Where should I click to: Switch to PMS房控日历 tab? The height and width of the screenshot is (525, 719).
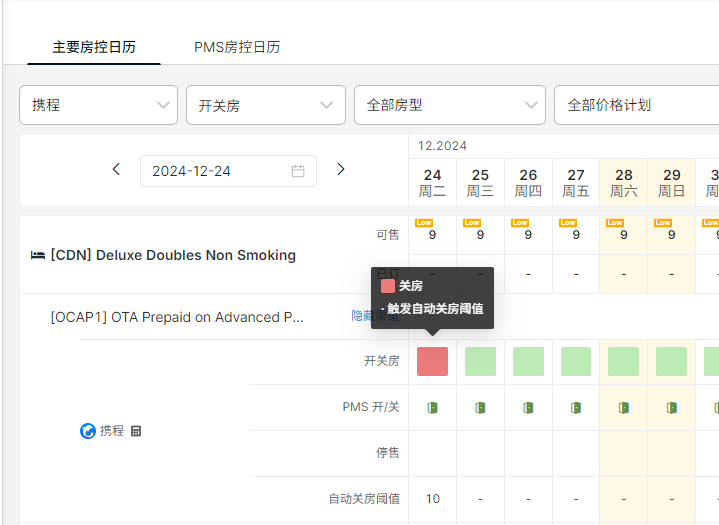[237, 47]
